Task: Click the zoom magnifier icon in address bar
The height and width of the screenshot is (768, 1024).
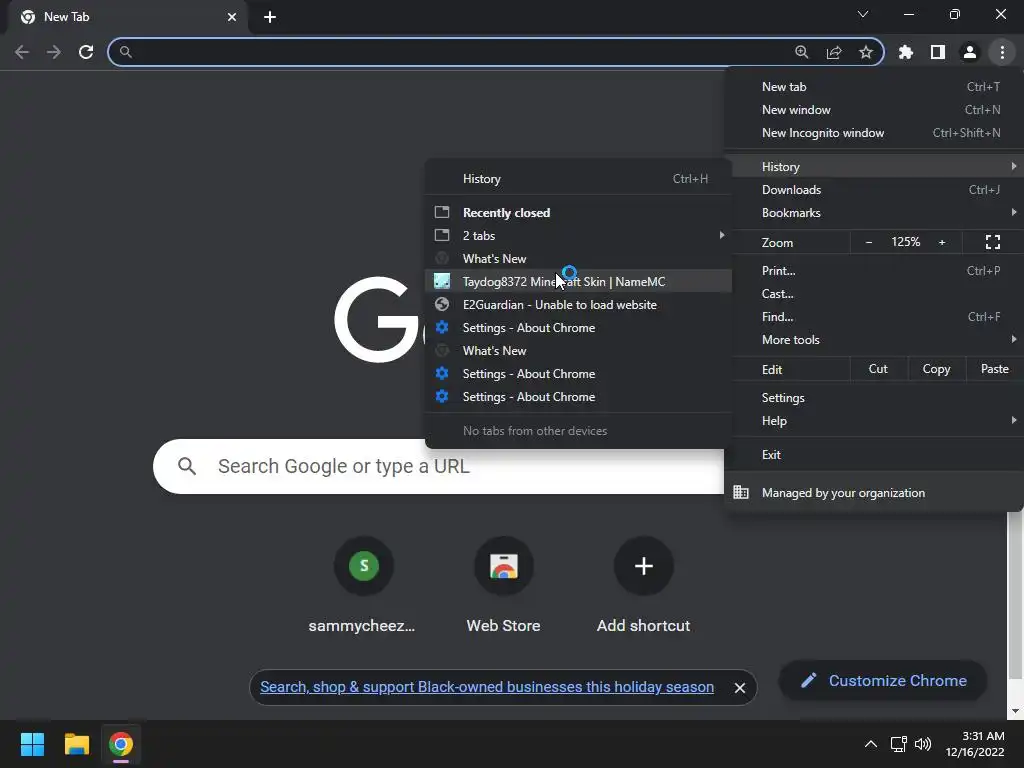Action: [801, 52]
